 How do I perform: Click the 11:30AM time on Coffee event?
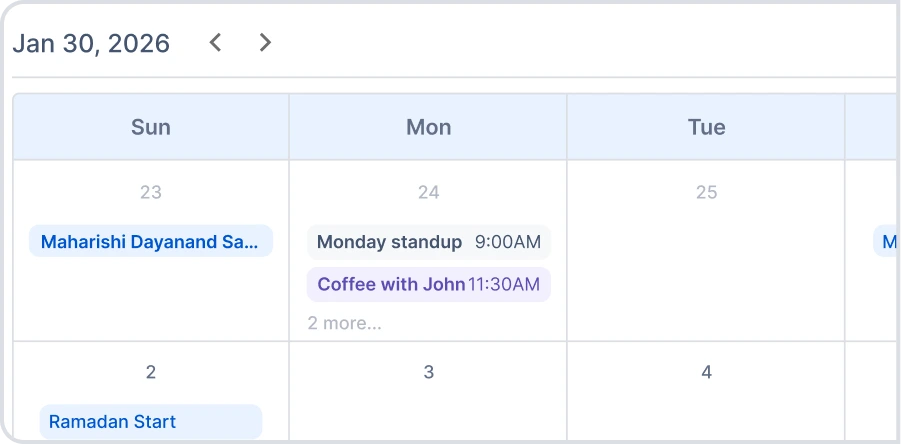click(x=504, y=284)
